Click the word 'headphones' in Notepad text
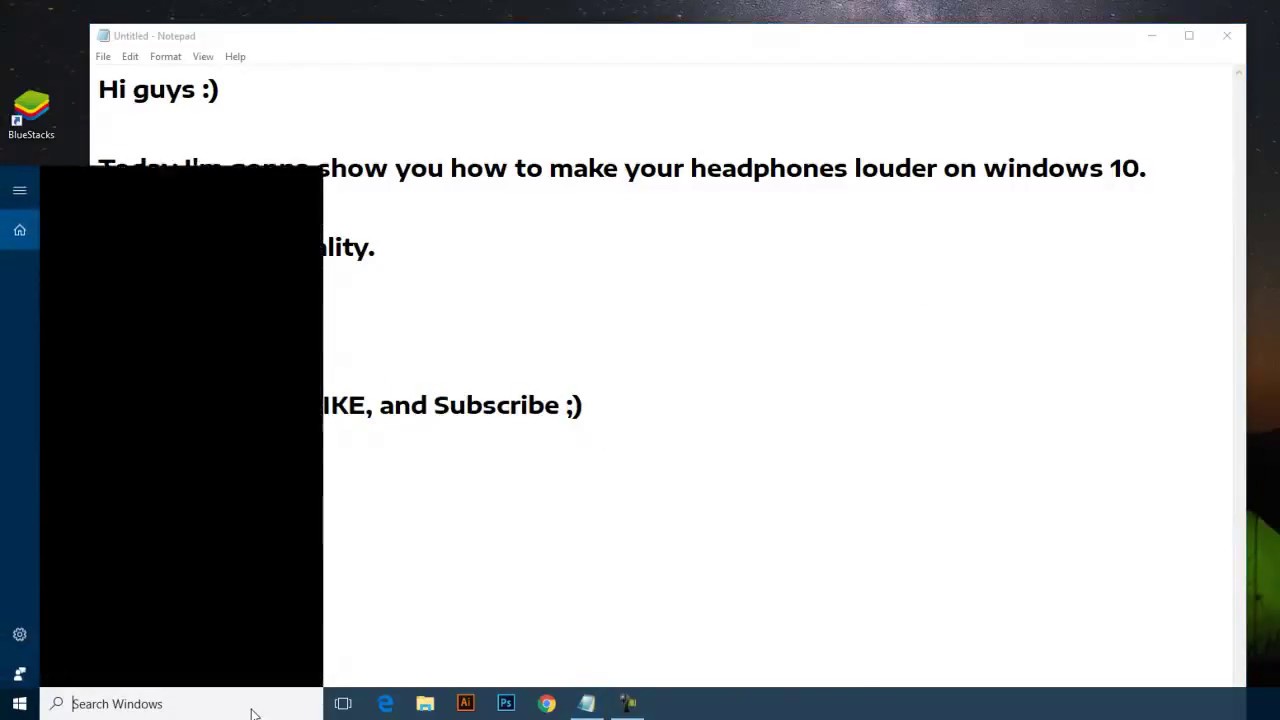1280x720 pixels. click(x=768, y=168)
